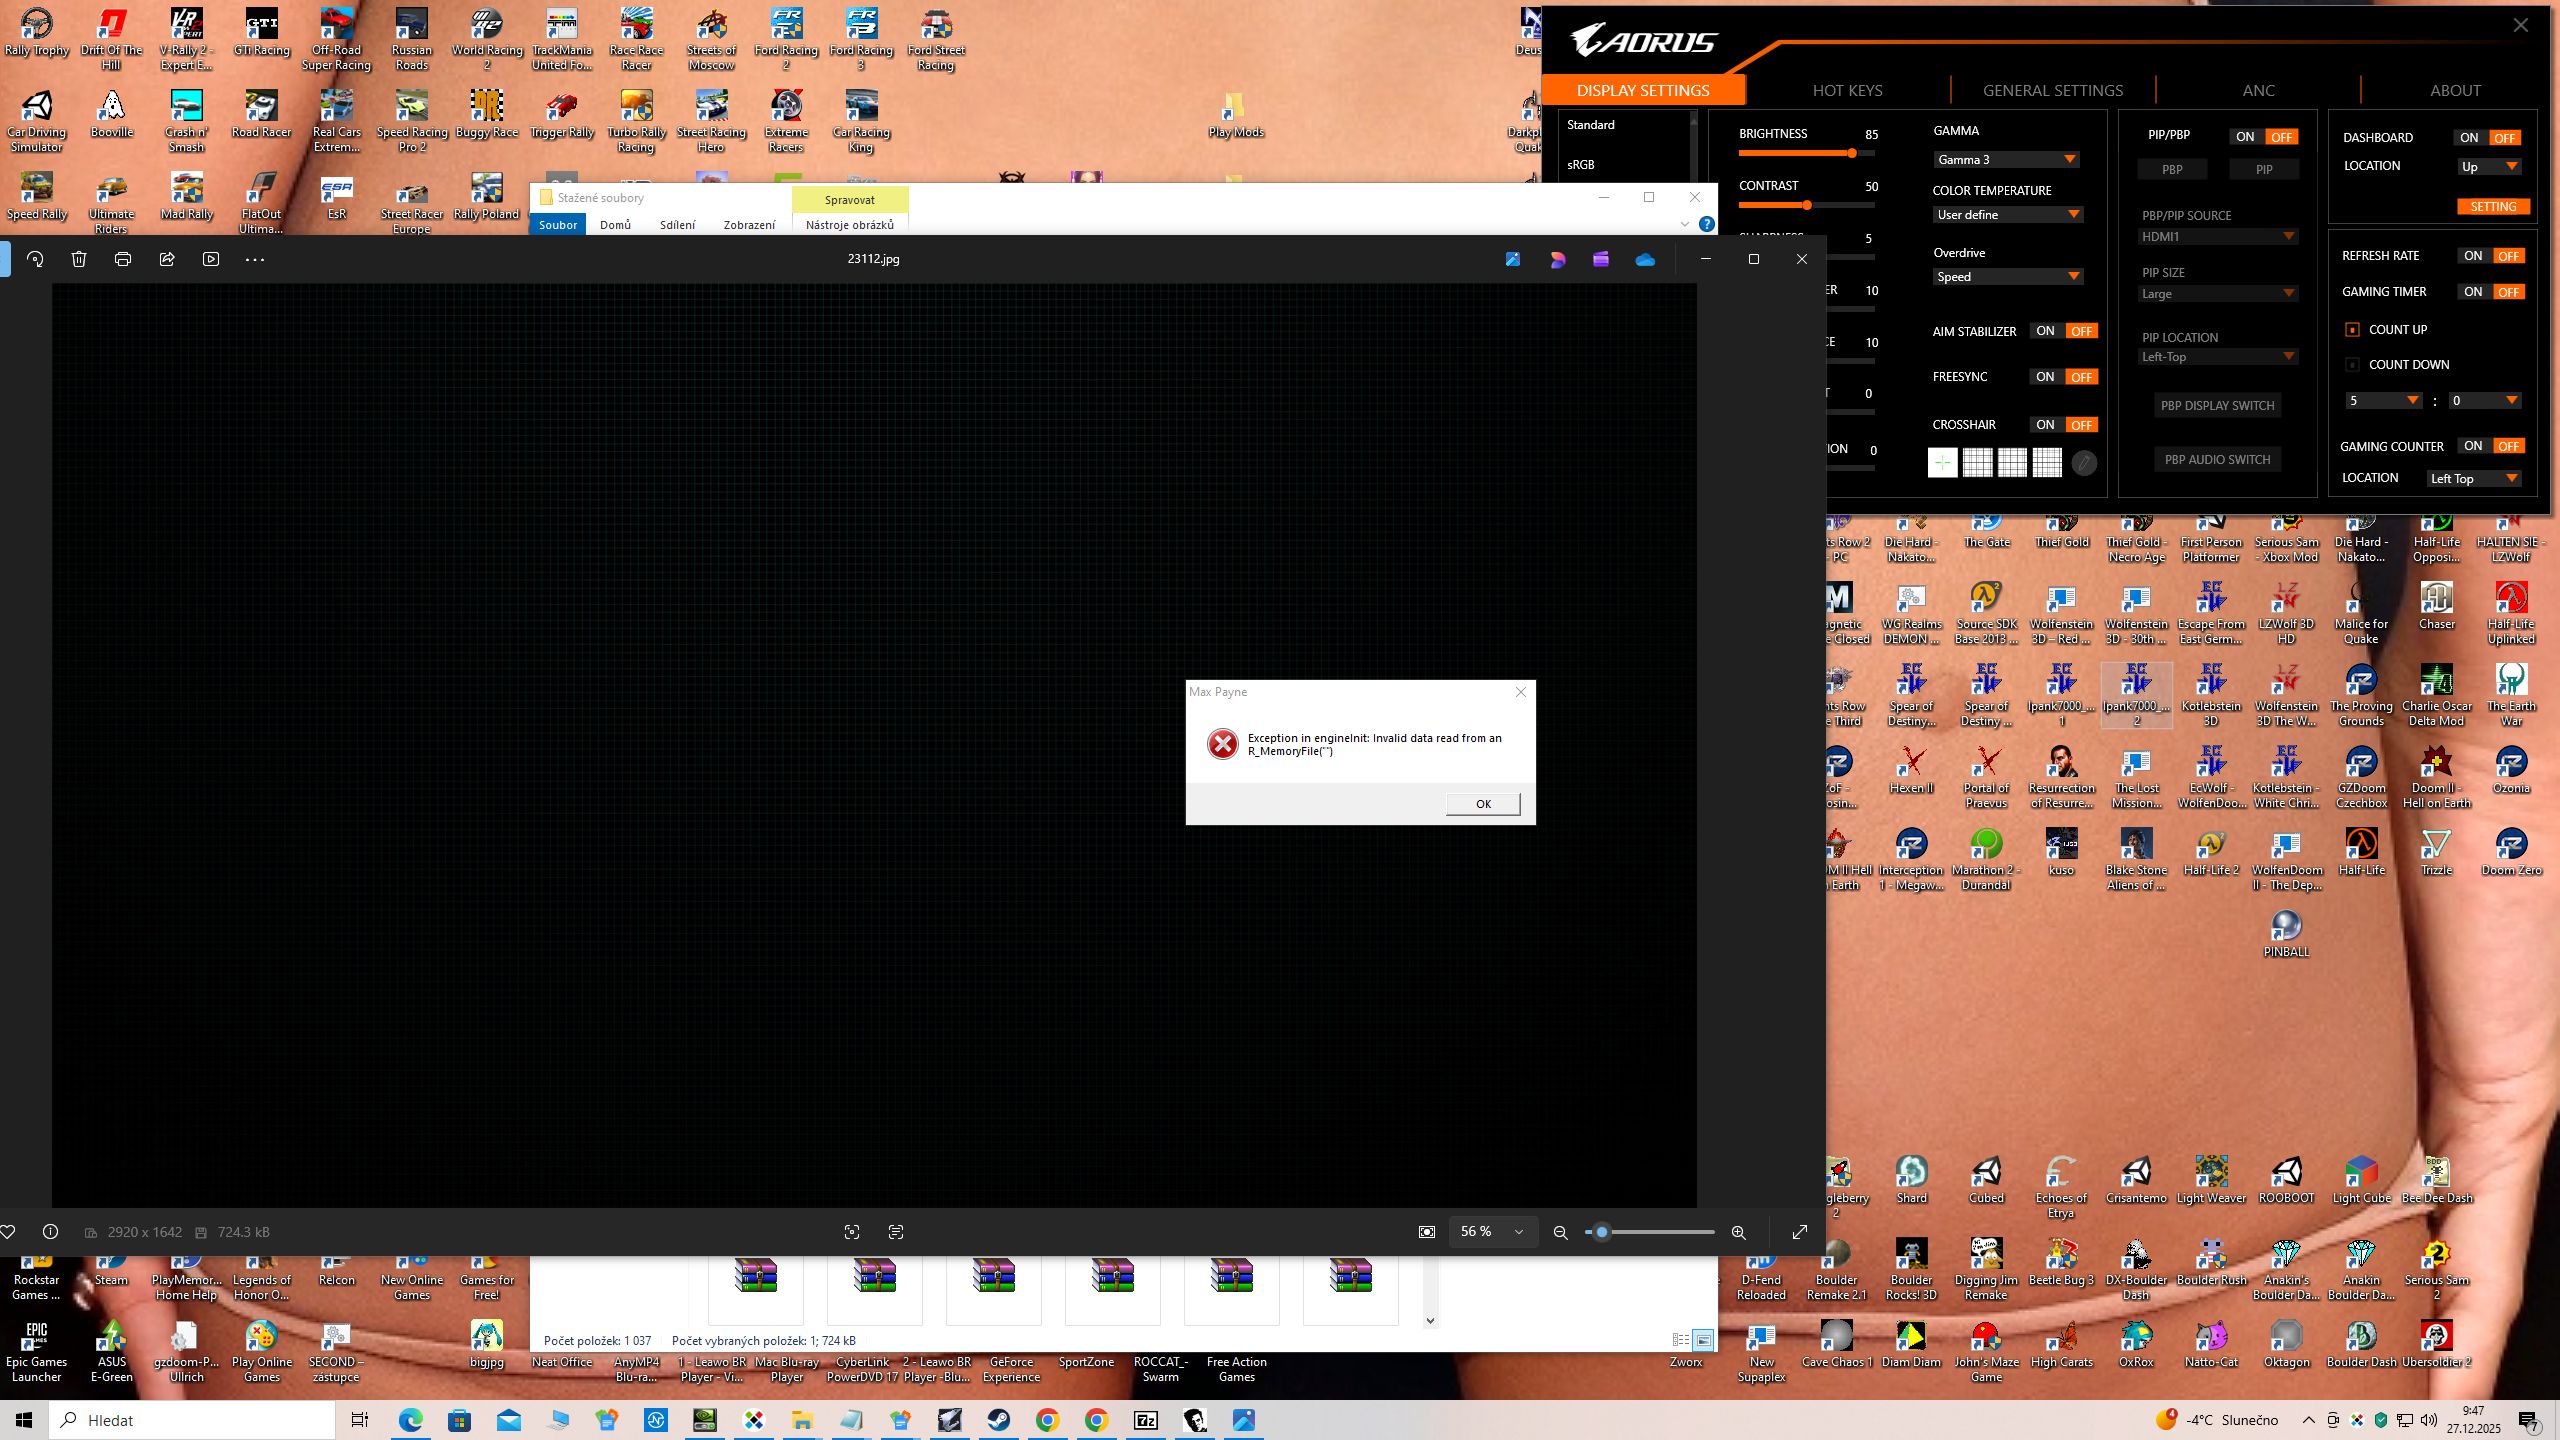Click the rotate icon in Photos toolbar
2560x1440 pixels.
(35, 259)
